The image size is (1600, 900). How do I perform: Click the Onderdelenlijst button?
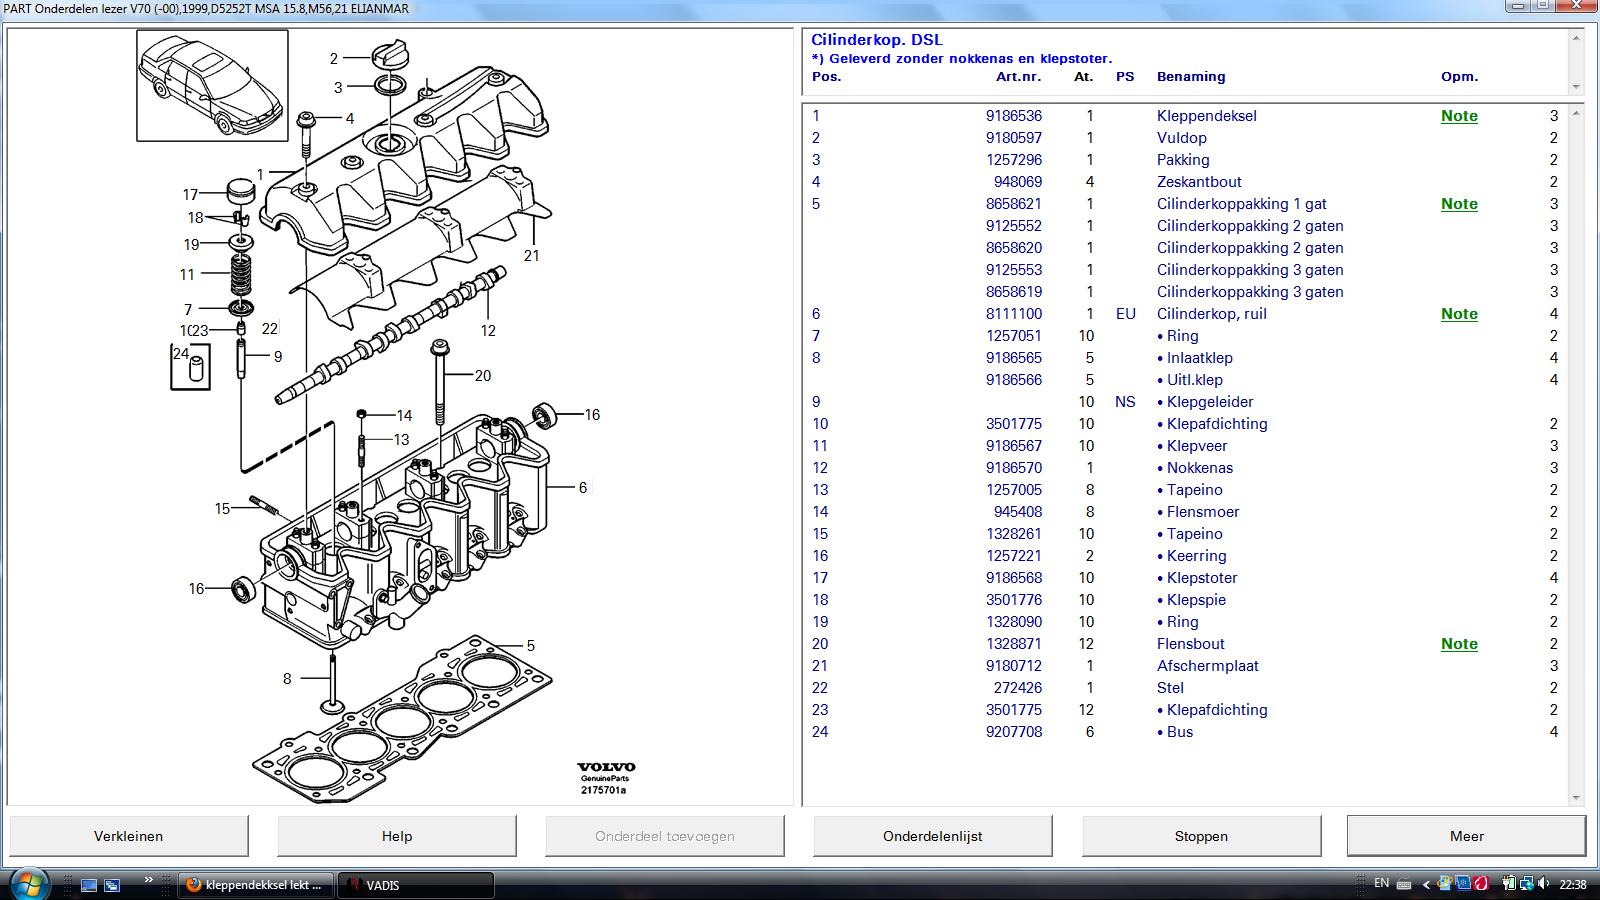click(932, 836)
